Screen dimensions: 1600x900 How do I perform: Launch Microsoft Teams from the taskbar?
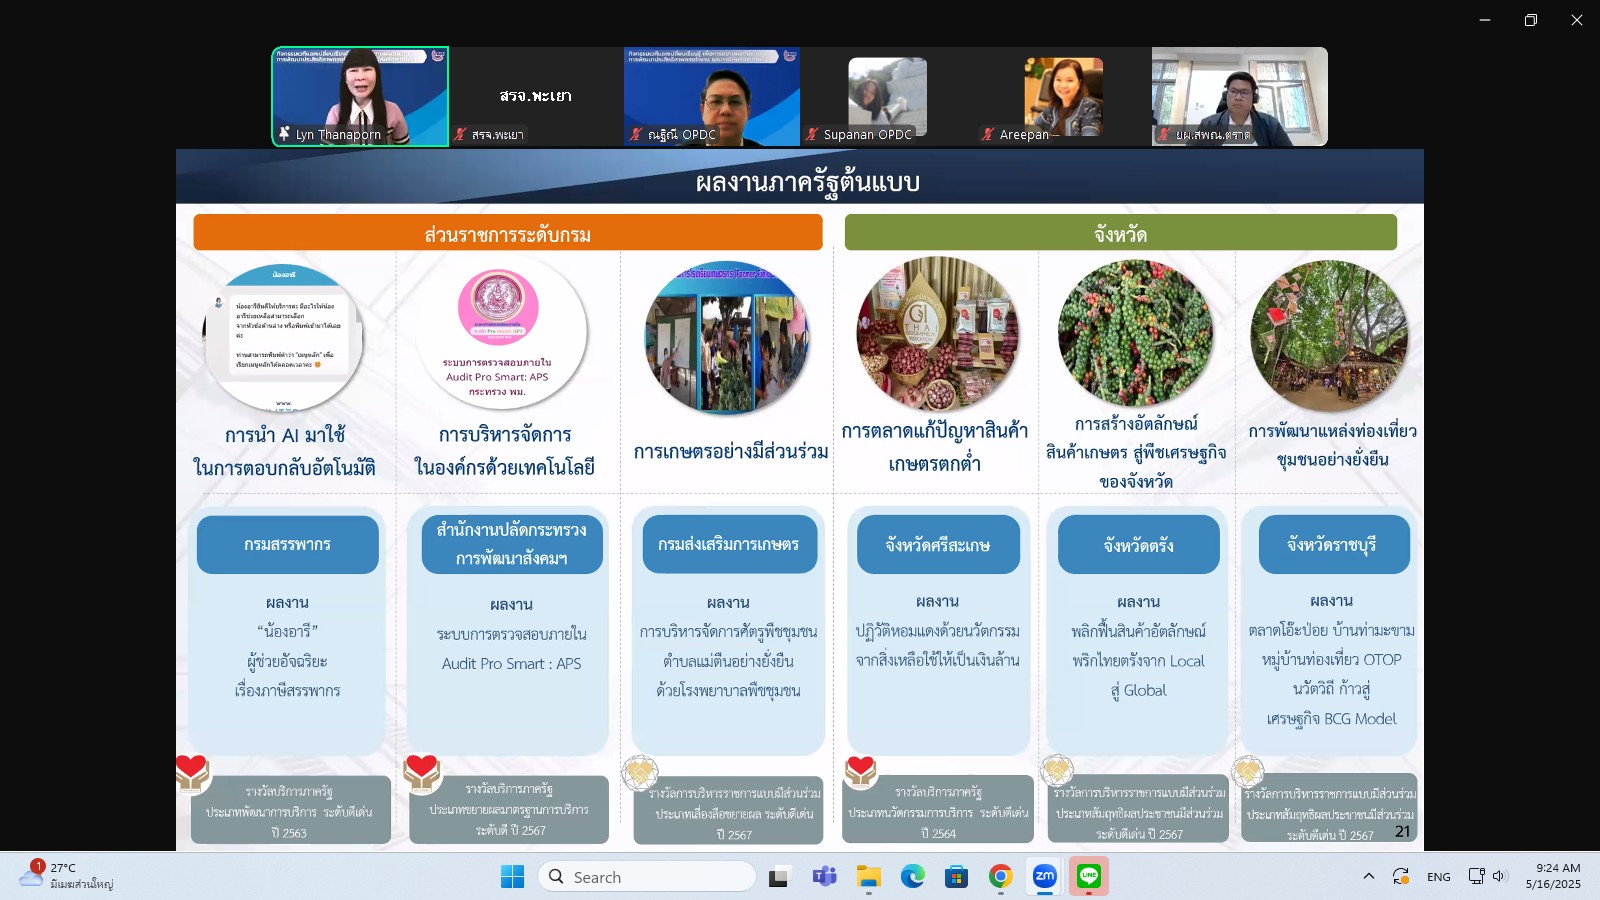[x=824, y=877]
